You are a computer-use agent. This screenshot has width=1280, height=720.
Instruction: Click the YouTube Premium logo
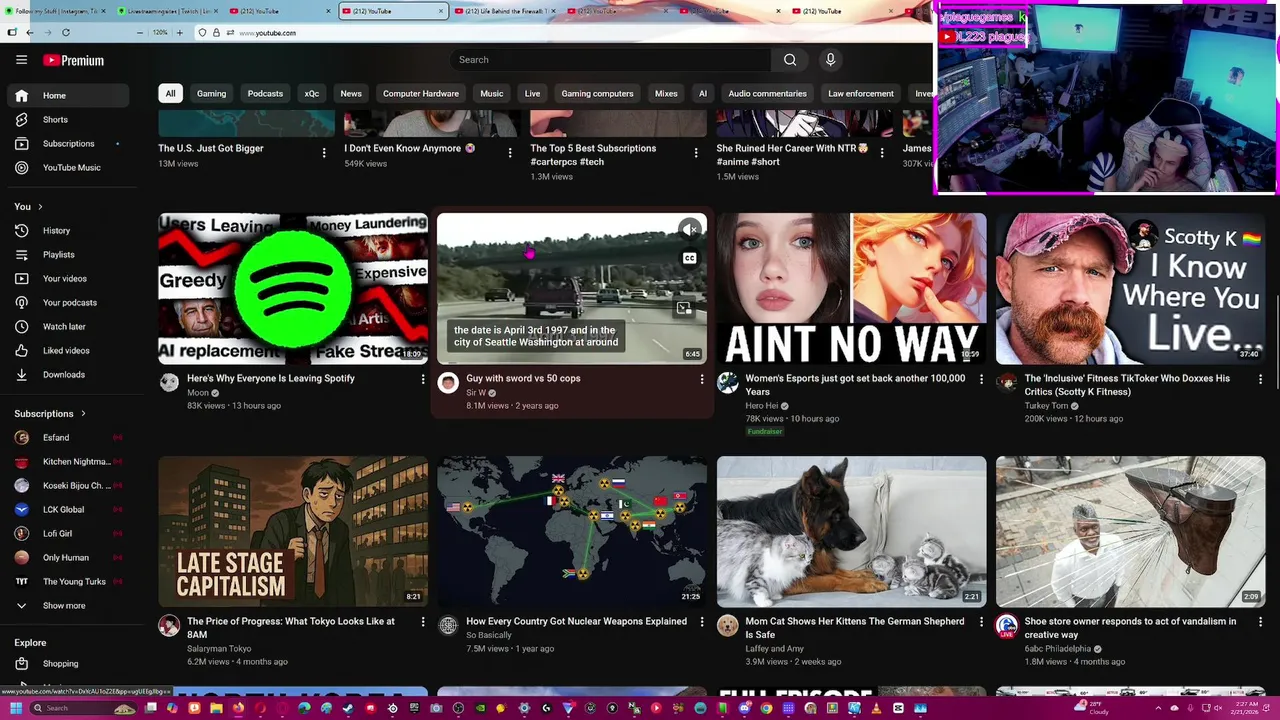pyautogui.click(x=73, y=60)
